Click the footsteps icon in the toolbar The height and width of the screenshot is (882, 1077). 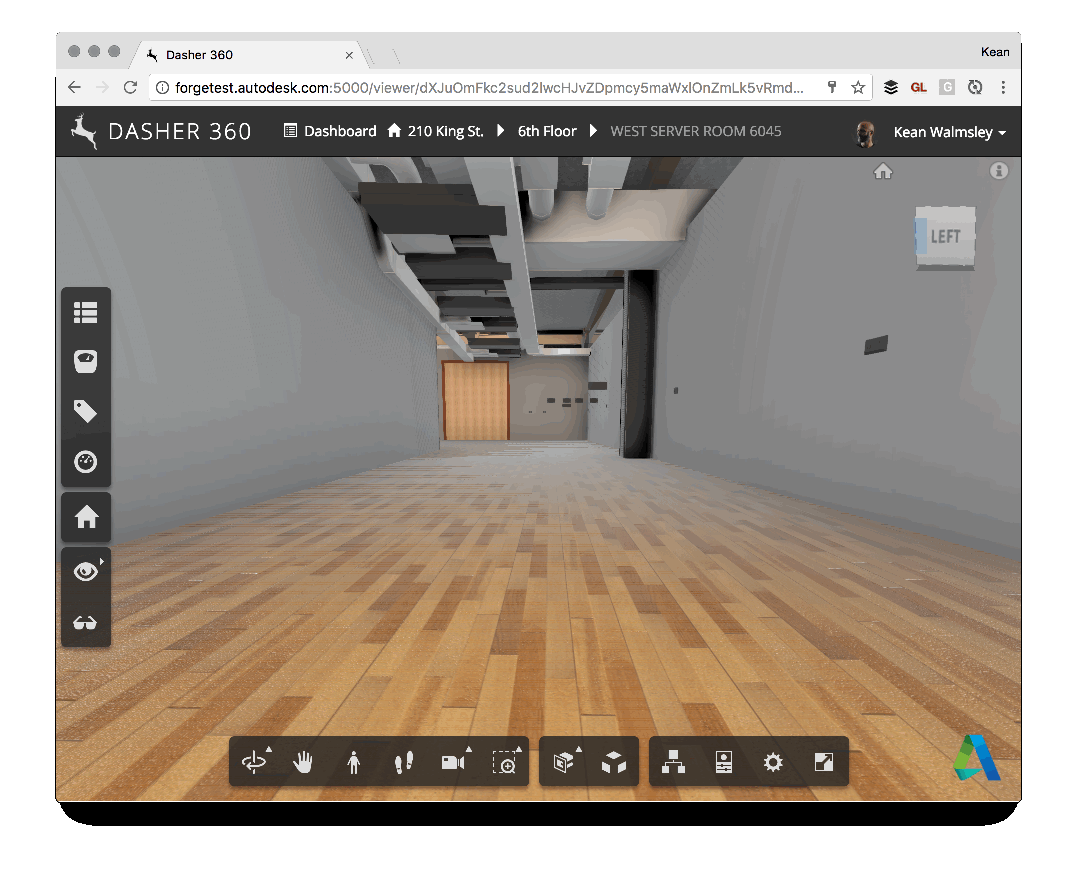click(404, 763)
